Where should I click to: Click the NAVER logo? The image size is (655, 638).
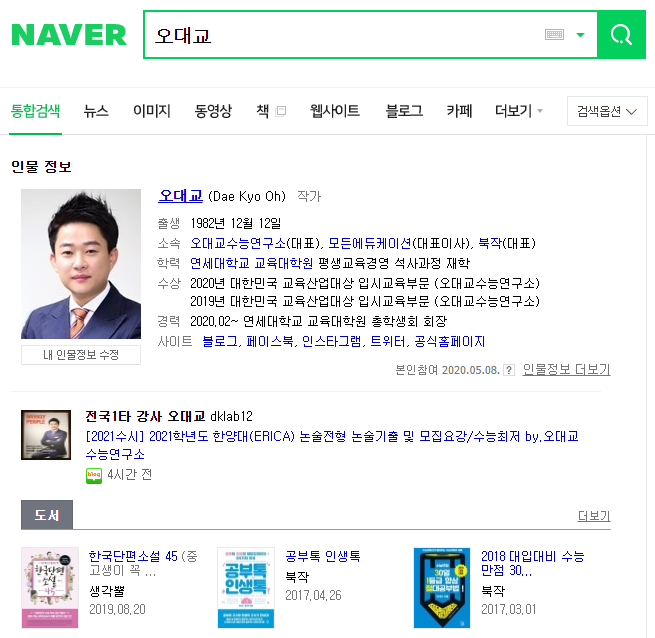(x=69, y=35)
